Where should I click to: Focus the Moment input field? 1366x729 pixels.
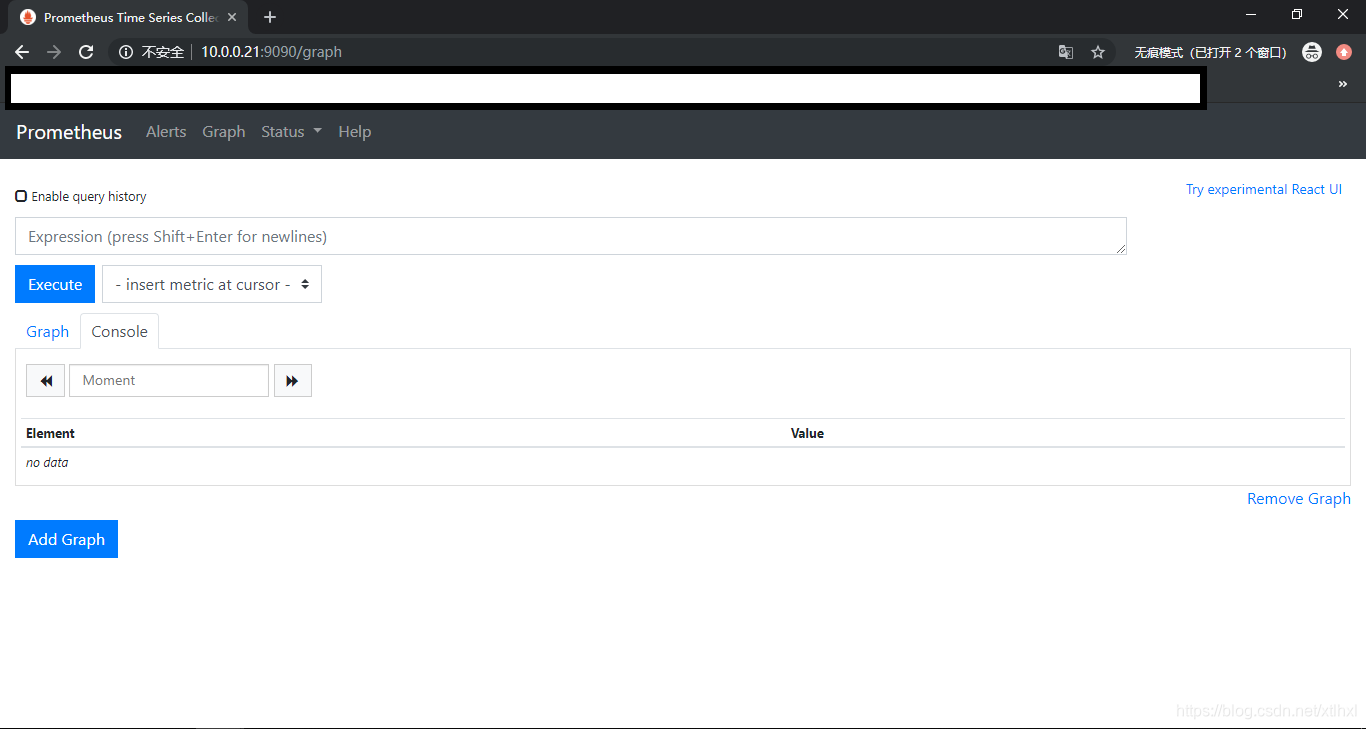(x=169, y=381)
